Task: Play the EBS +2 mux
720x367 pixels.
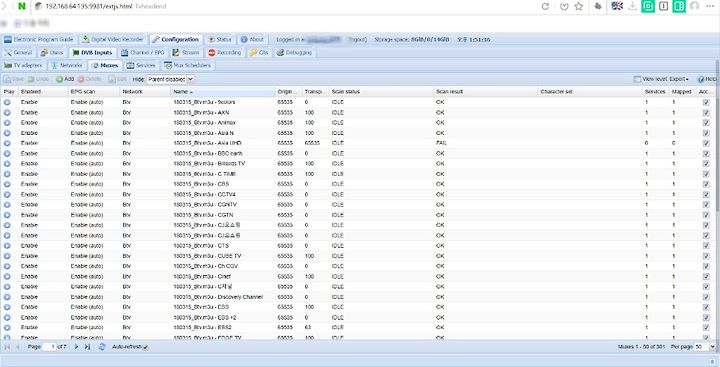Action: pos(7,317)
